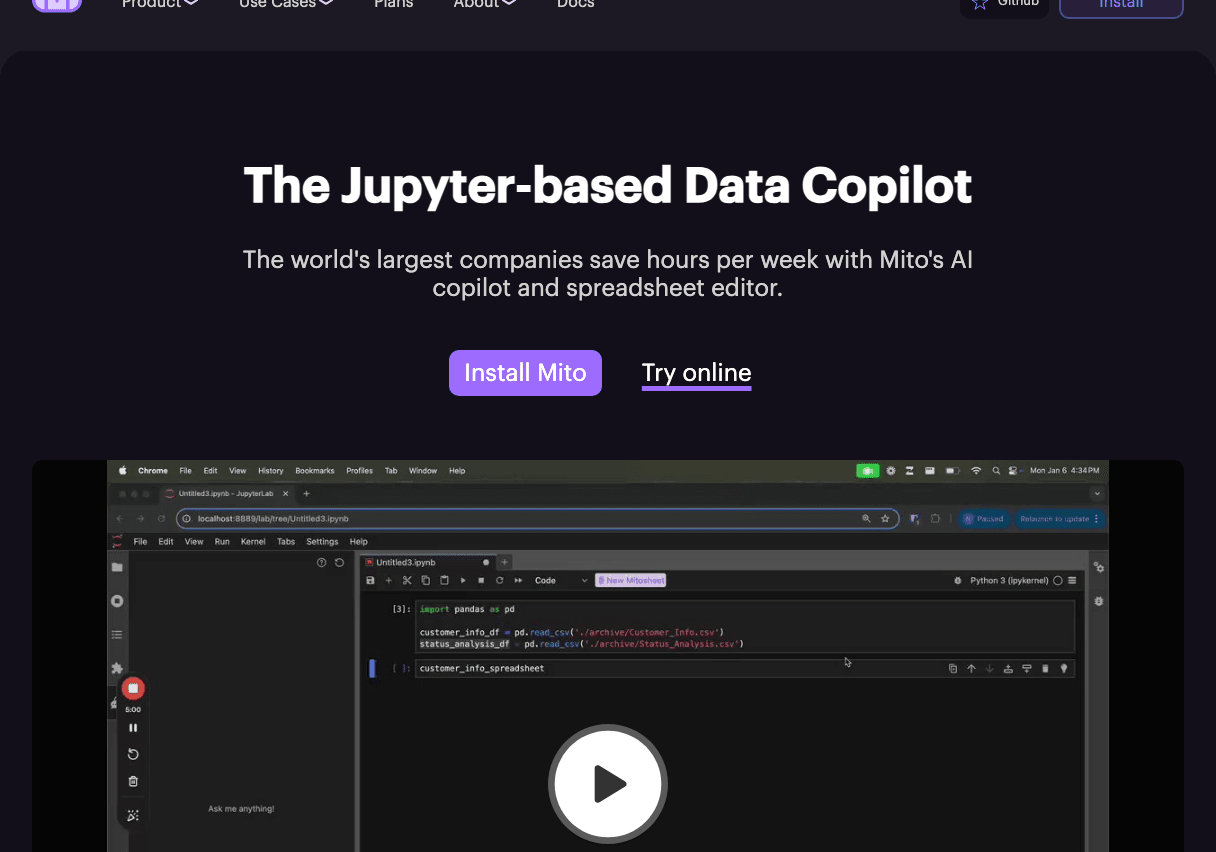Open JupyterLab Tabs menu
1216x852 pixels.
click(286, 541)
